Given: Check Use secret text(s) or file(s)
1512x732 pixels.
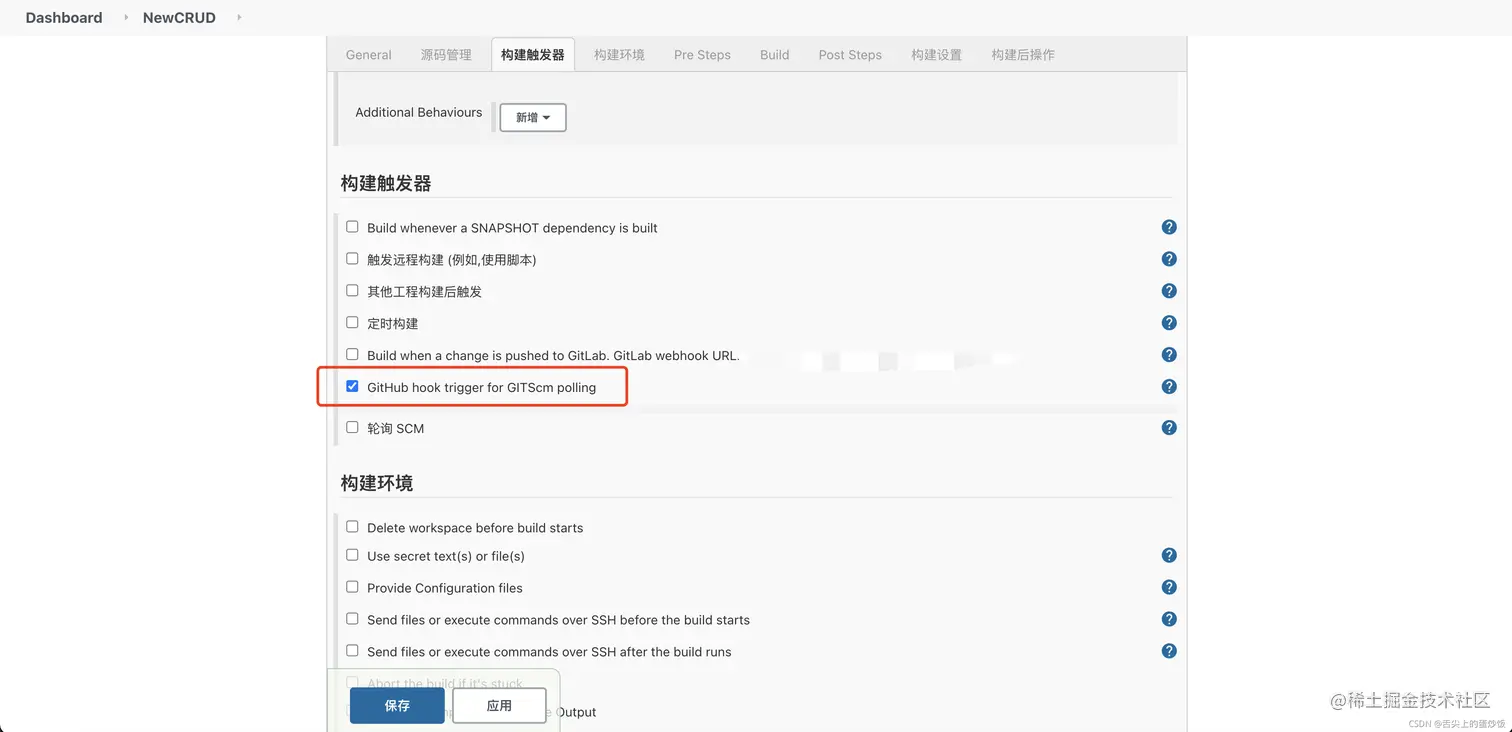Looking at the screenshot, I should point(352,555).
